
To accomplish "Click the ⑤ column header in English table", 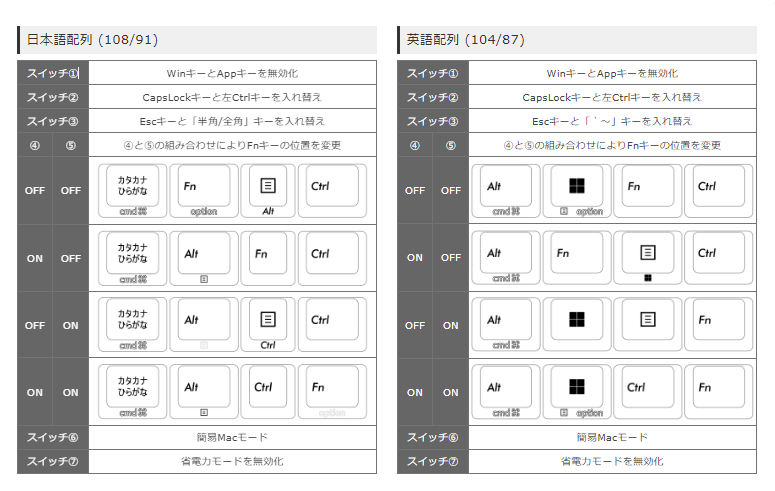I will click(450, 145).
